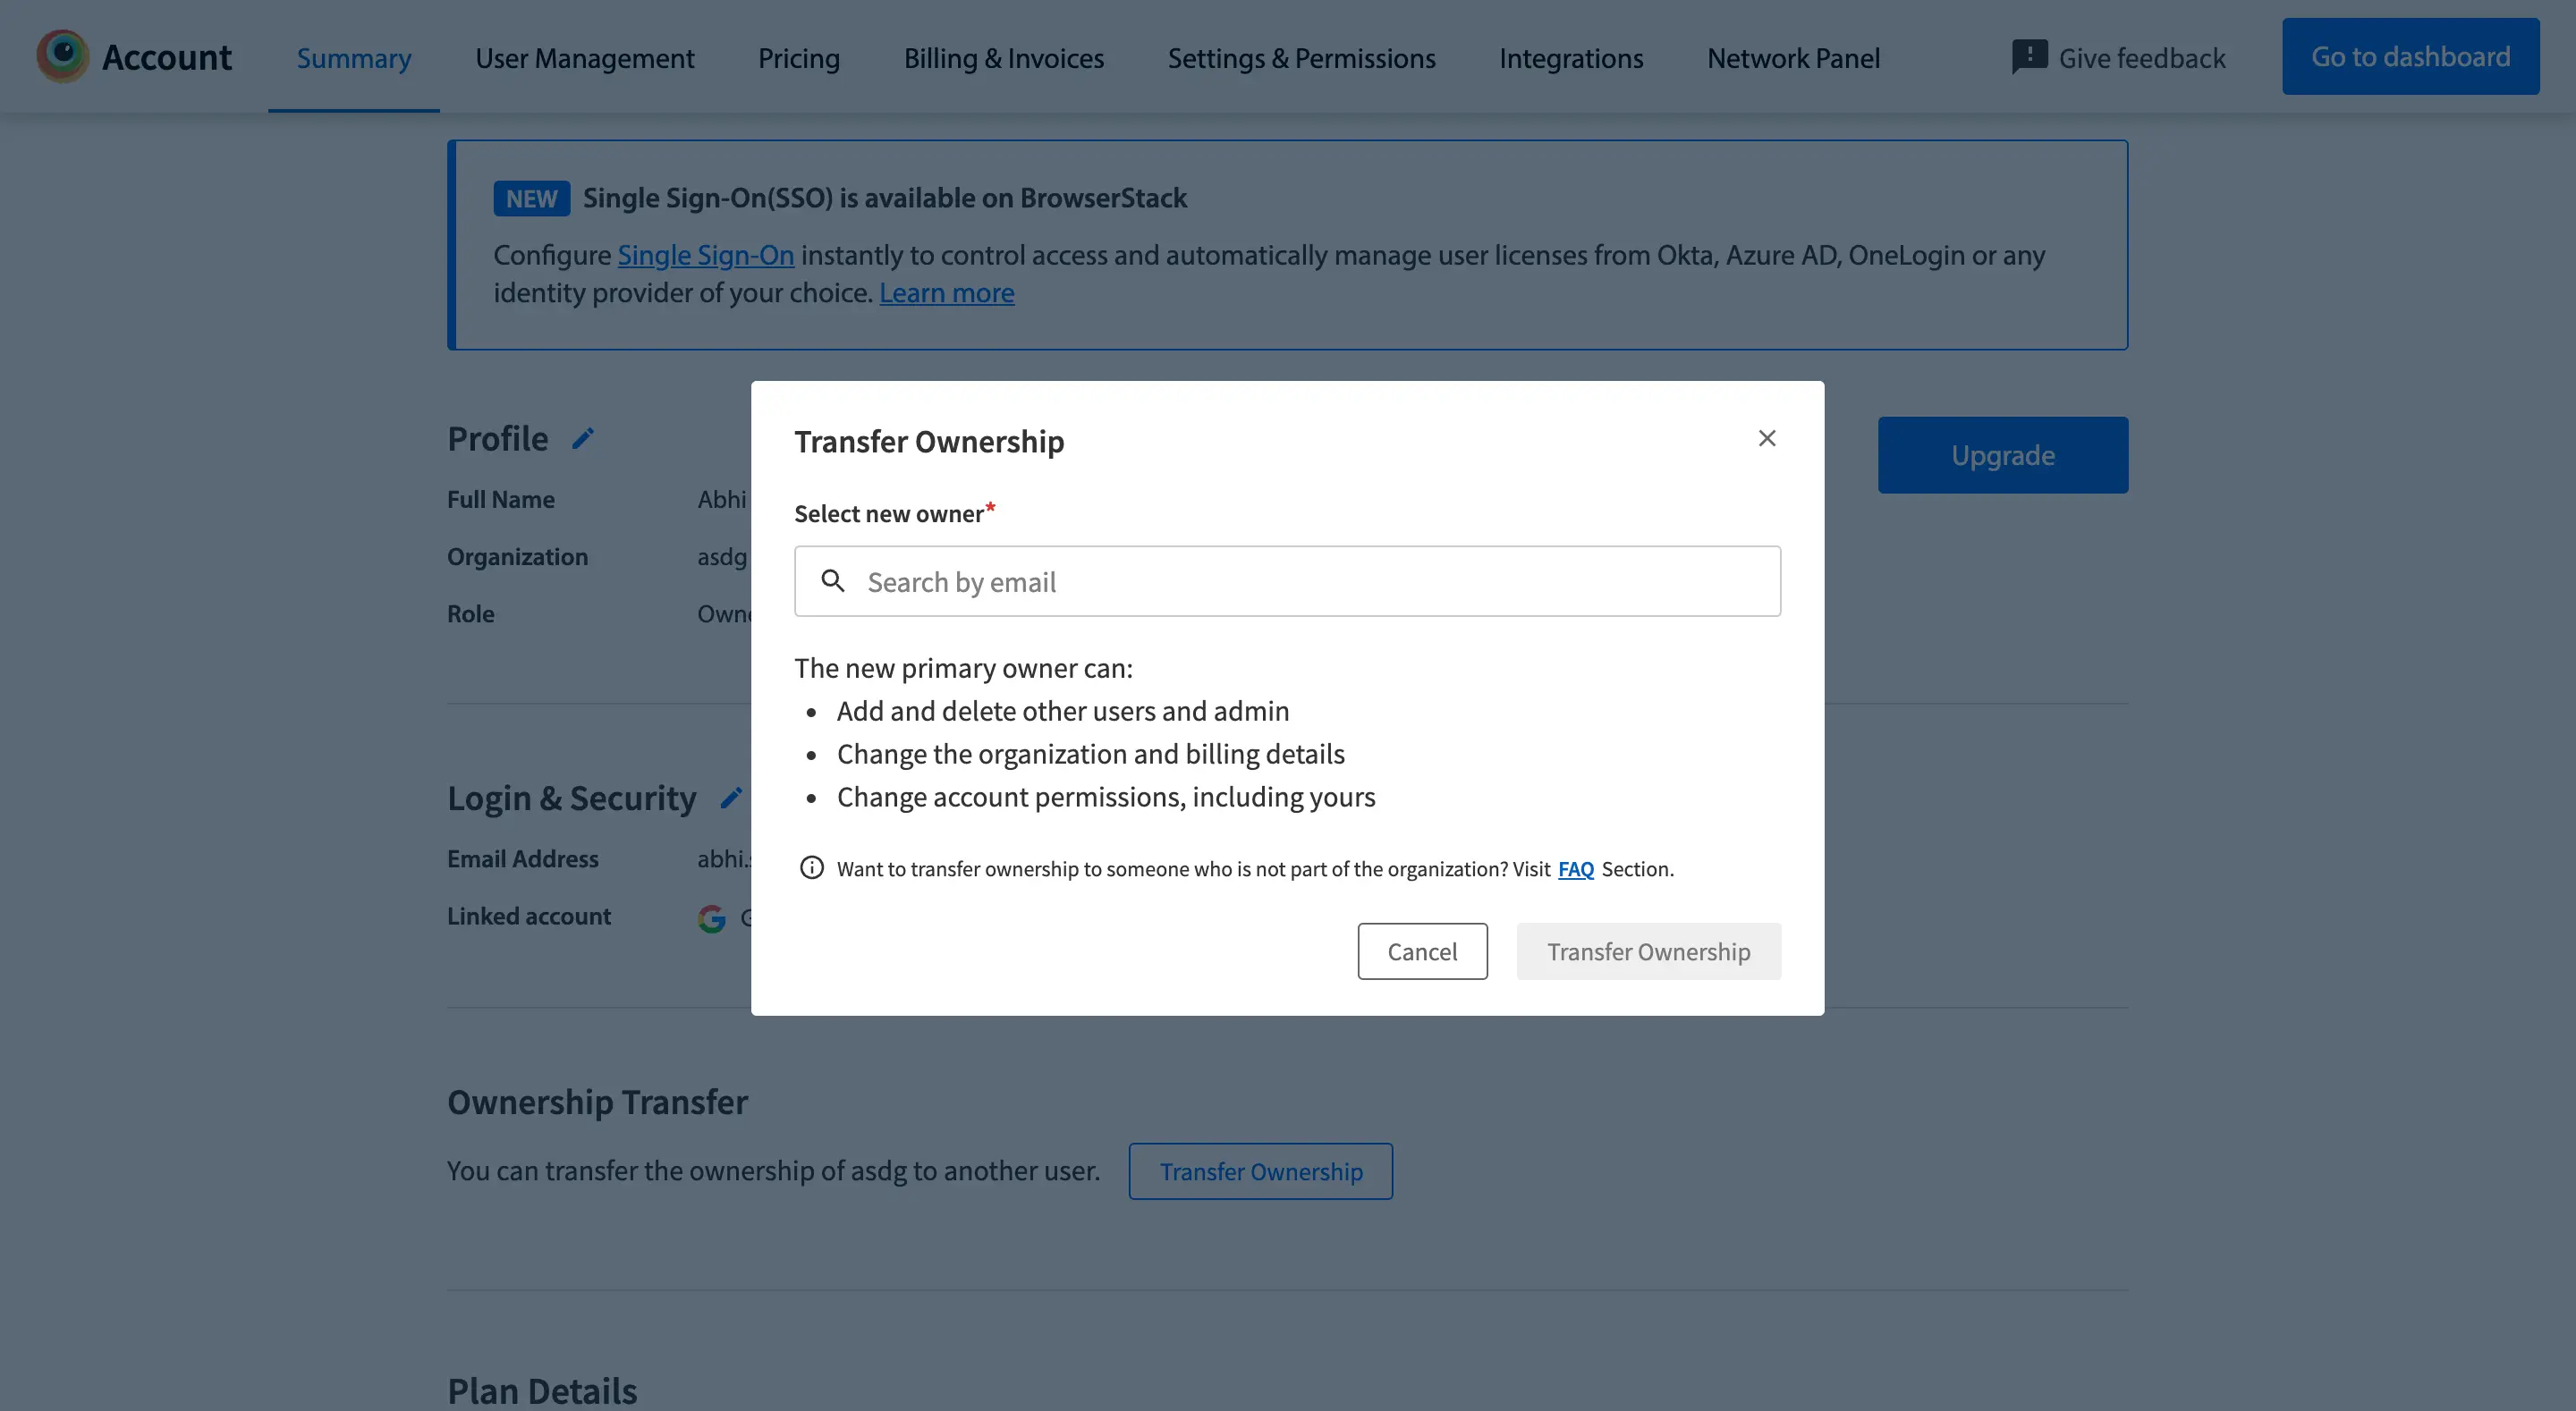Viewport: 2576px width, 1411px height.
Task: Open the Billing & Invoices section
Action: (1003, 58)
